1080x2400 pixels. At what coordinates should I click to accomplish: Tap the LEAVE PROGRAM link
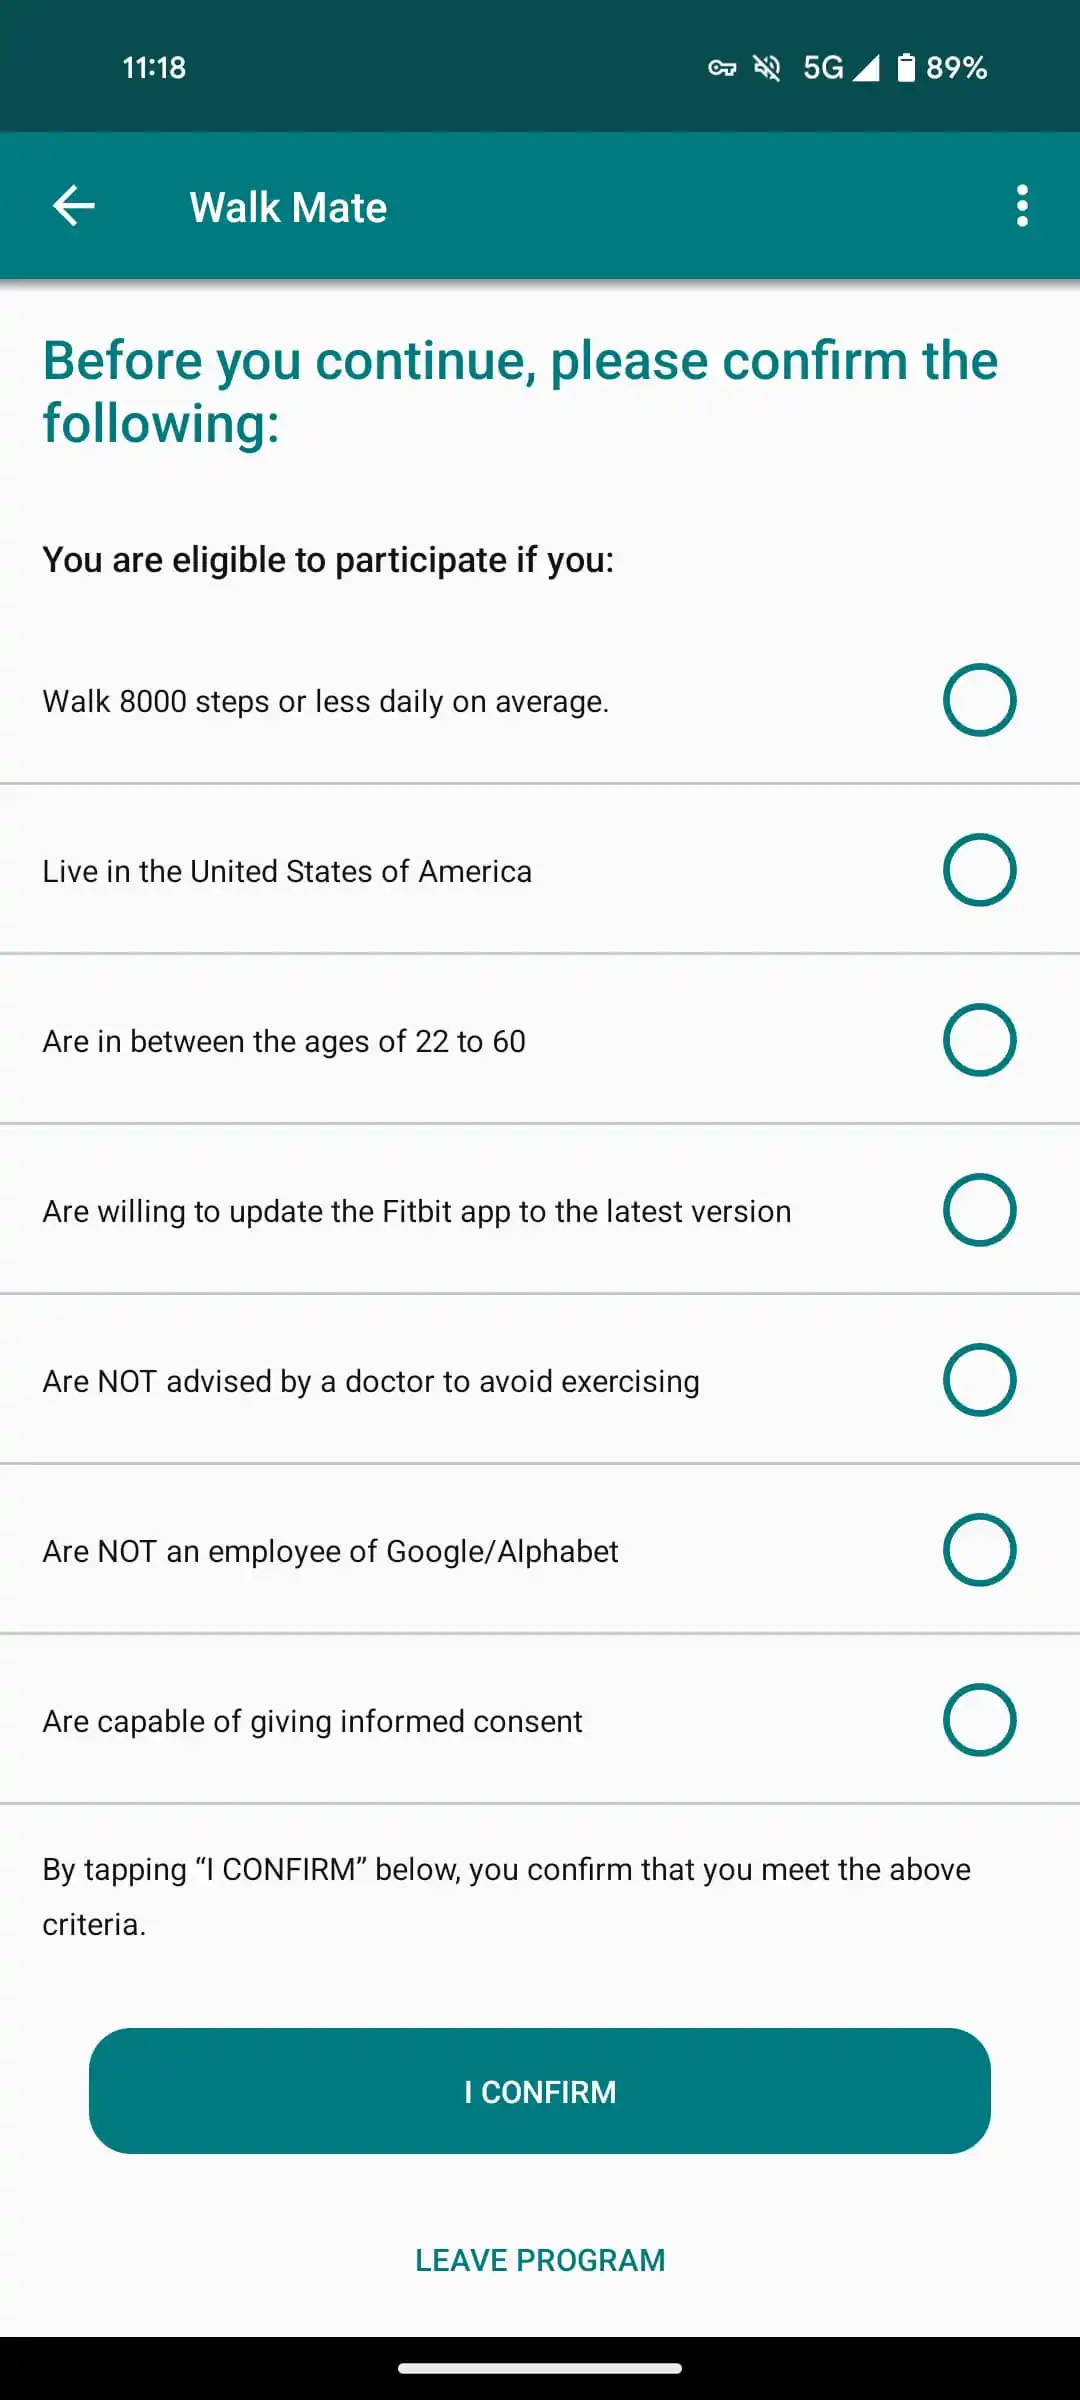pyautogui.click(x=540, y=2260)
